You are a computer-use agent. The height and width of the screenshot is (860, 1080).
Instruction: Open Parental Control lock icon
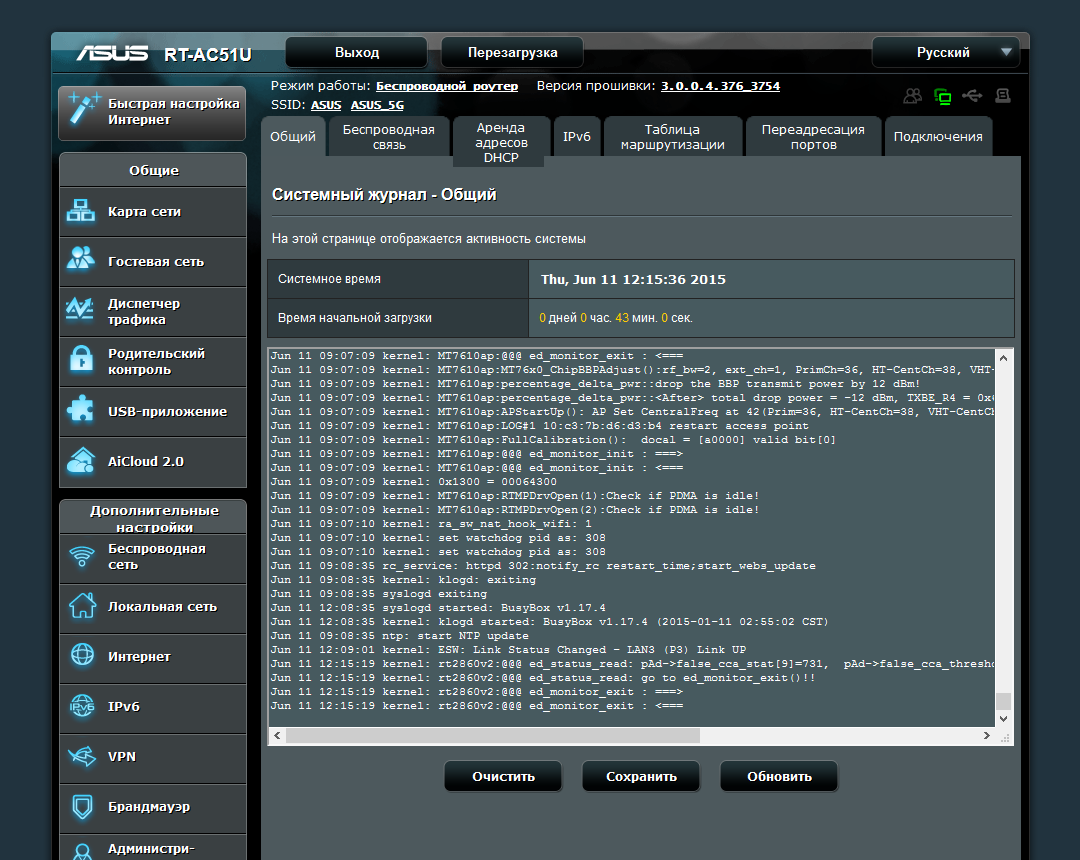tap(81, 360)
